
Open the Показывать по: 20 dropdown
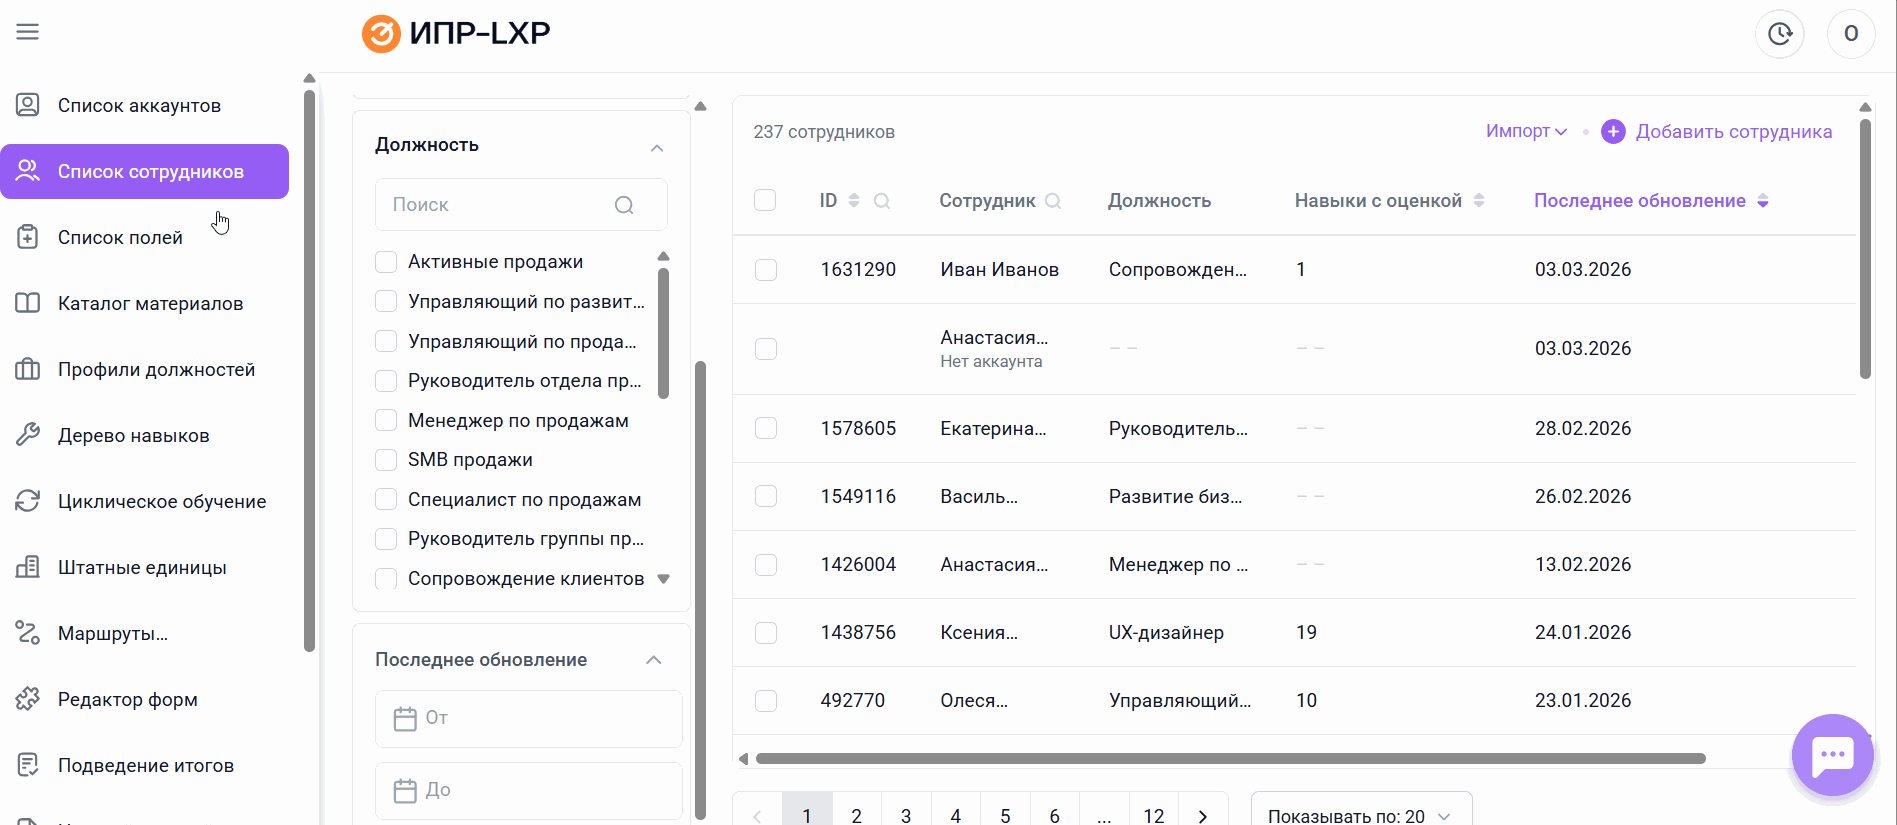click(1359, 815)
